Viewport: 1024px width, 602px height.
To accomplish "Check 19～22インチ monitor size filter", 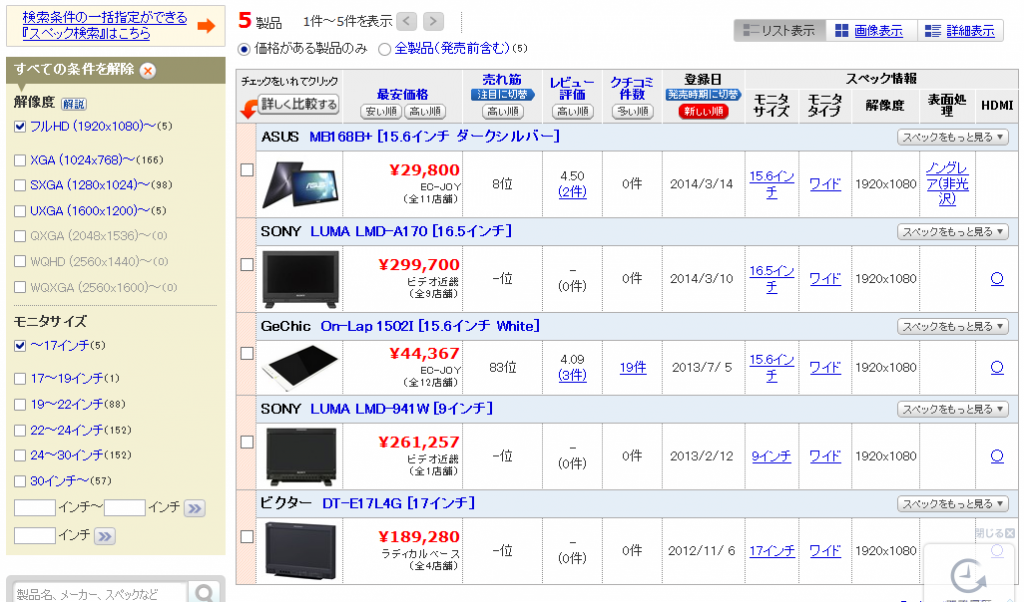I will point(20,405).
